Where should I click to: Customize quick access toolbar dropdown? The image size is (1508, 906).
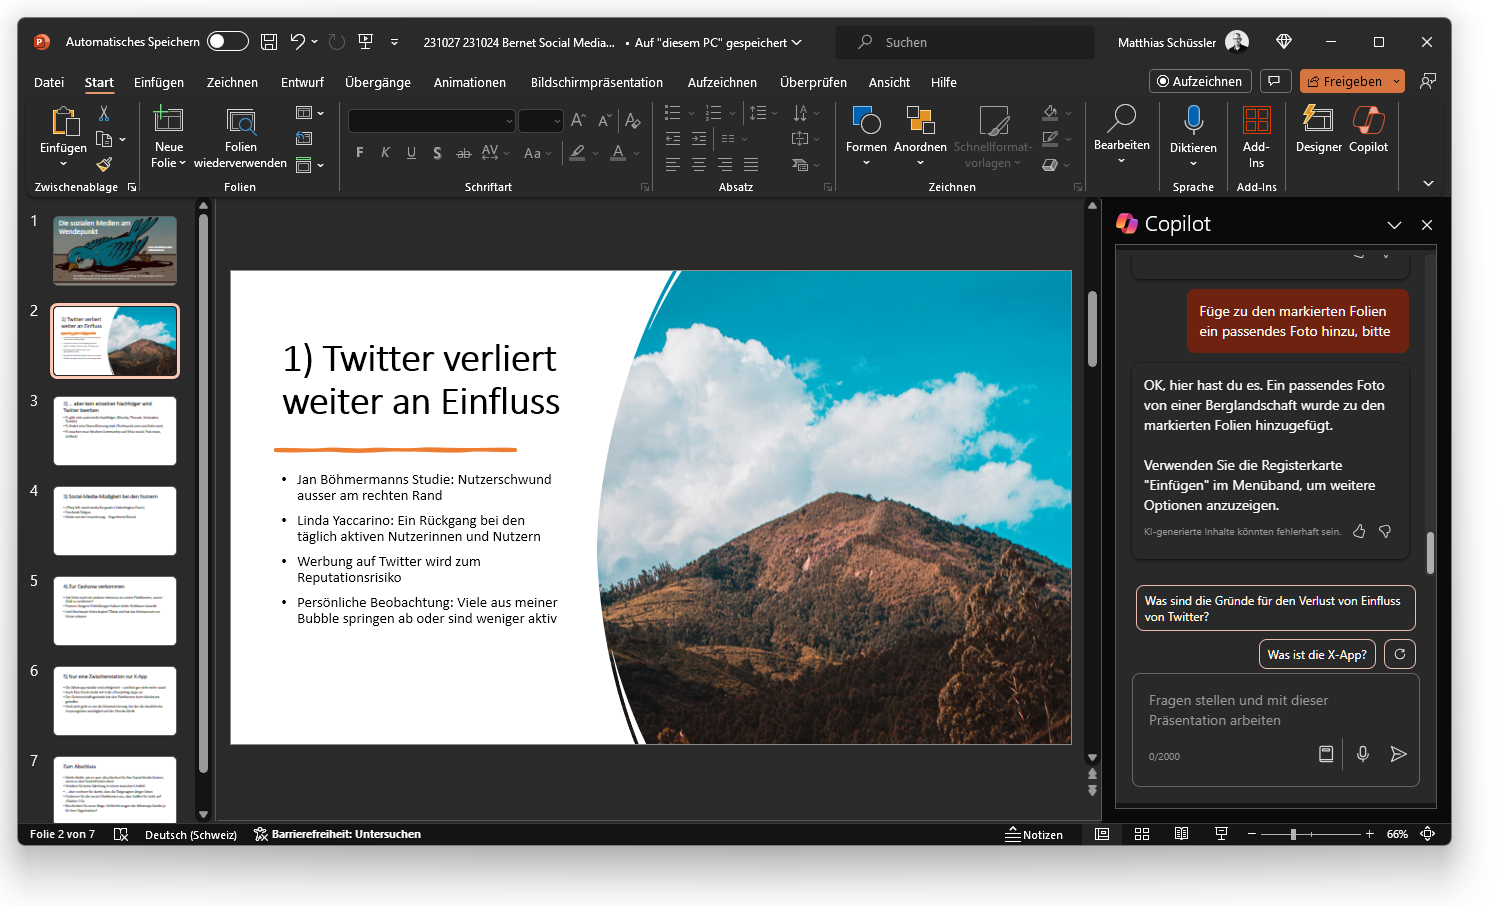[x=394, y=42]
